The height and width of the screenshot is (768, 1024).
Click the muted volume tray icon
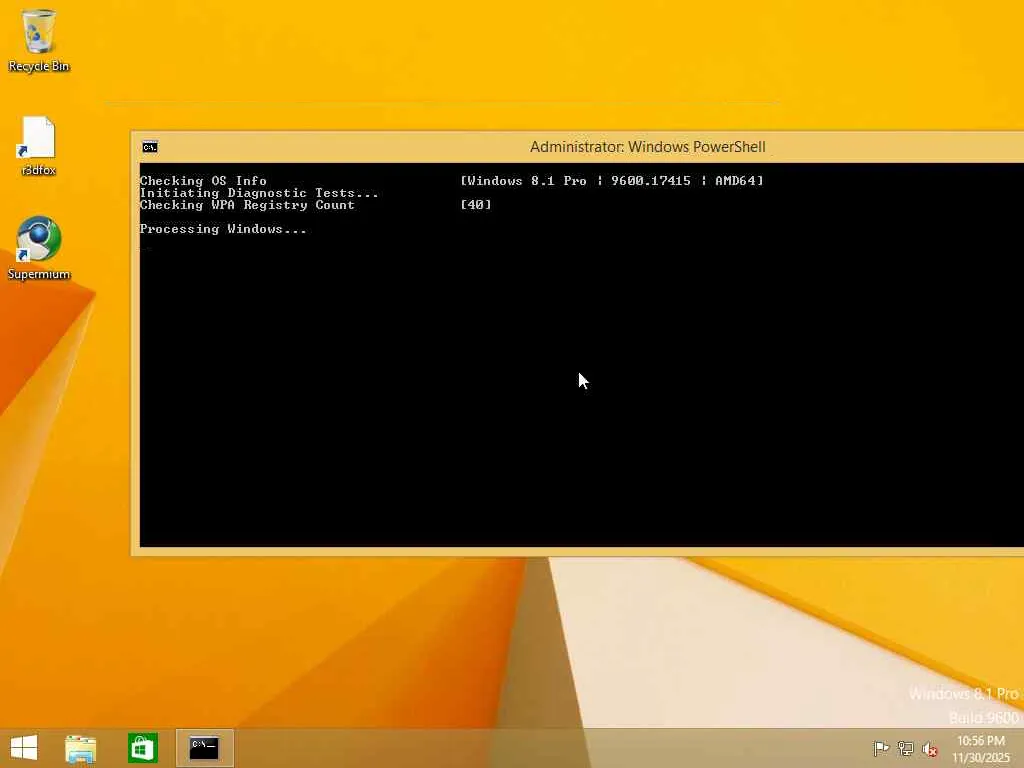[930, 748]
